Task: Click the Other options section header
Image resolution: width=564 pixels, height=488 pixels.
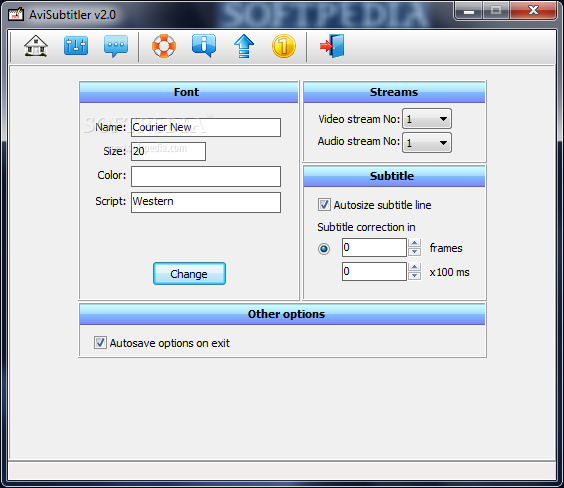Action: click(282, 314)
